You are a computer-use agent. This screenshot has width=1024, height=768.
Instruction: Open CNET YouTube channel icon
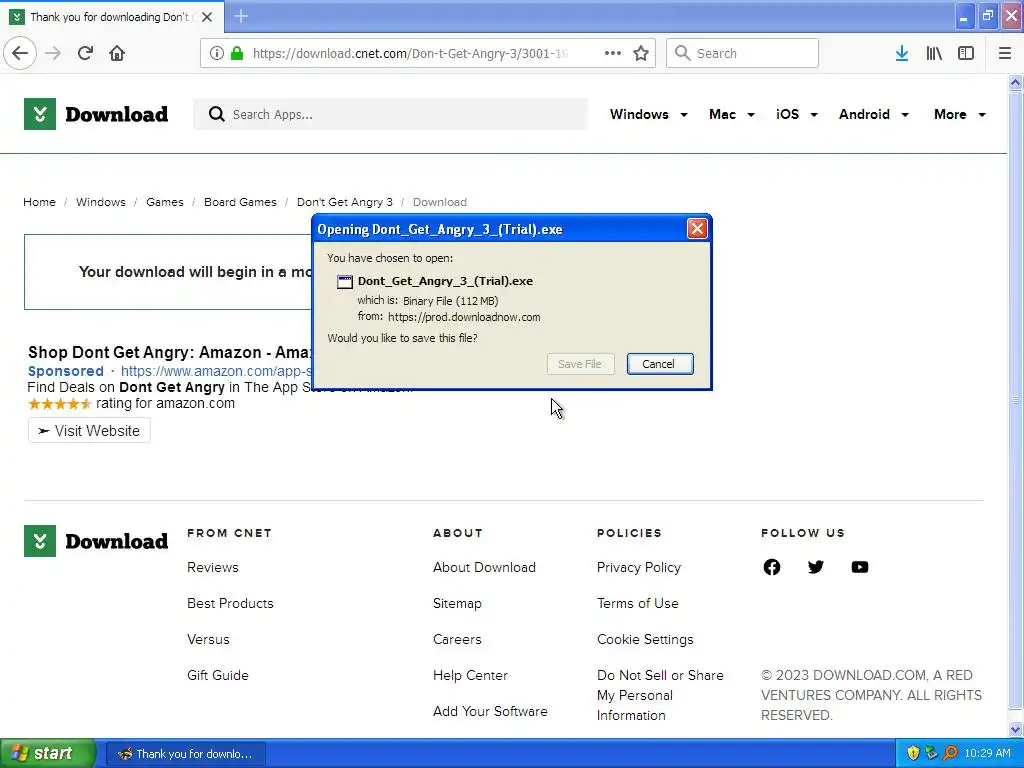[860, 567]
